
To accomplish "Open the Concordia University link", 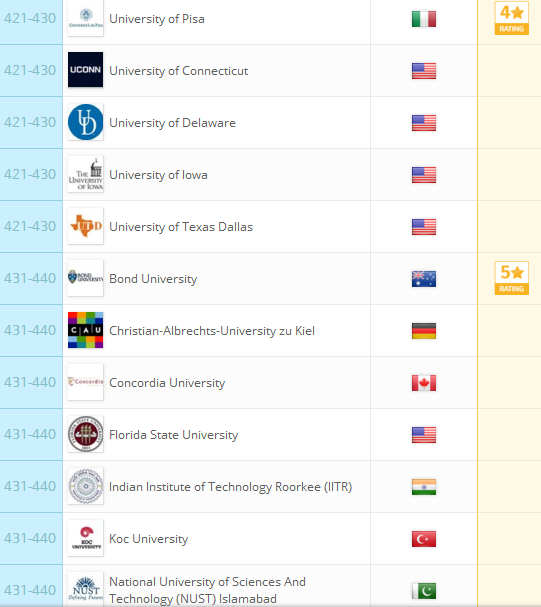I will (167, 383).
